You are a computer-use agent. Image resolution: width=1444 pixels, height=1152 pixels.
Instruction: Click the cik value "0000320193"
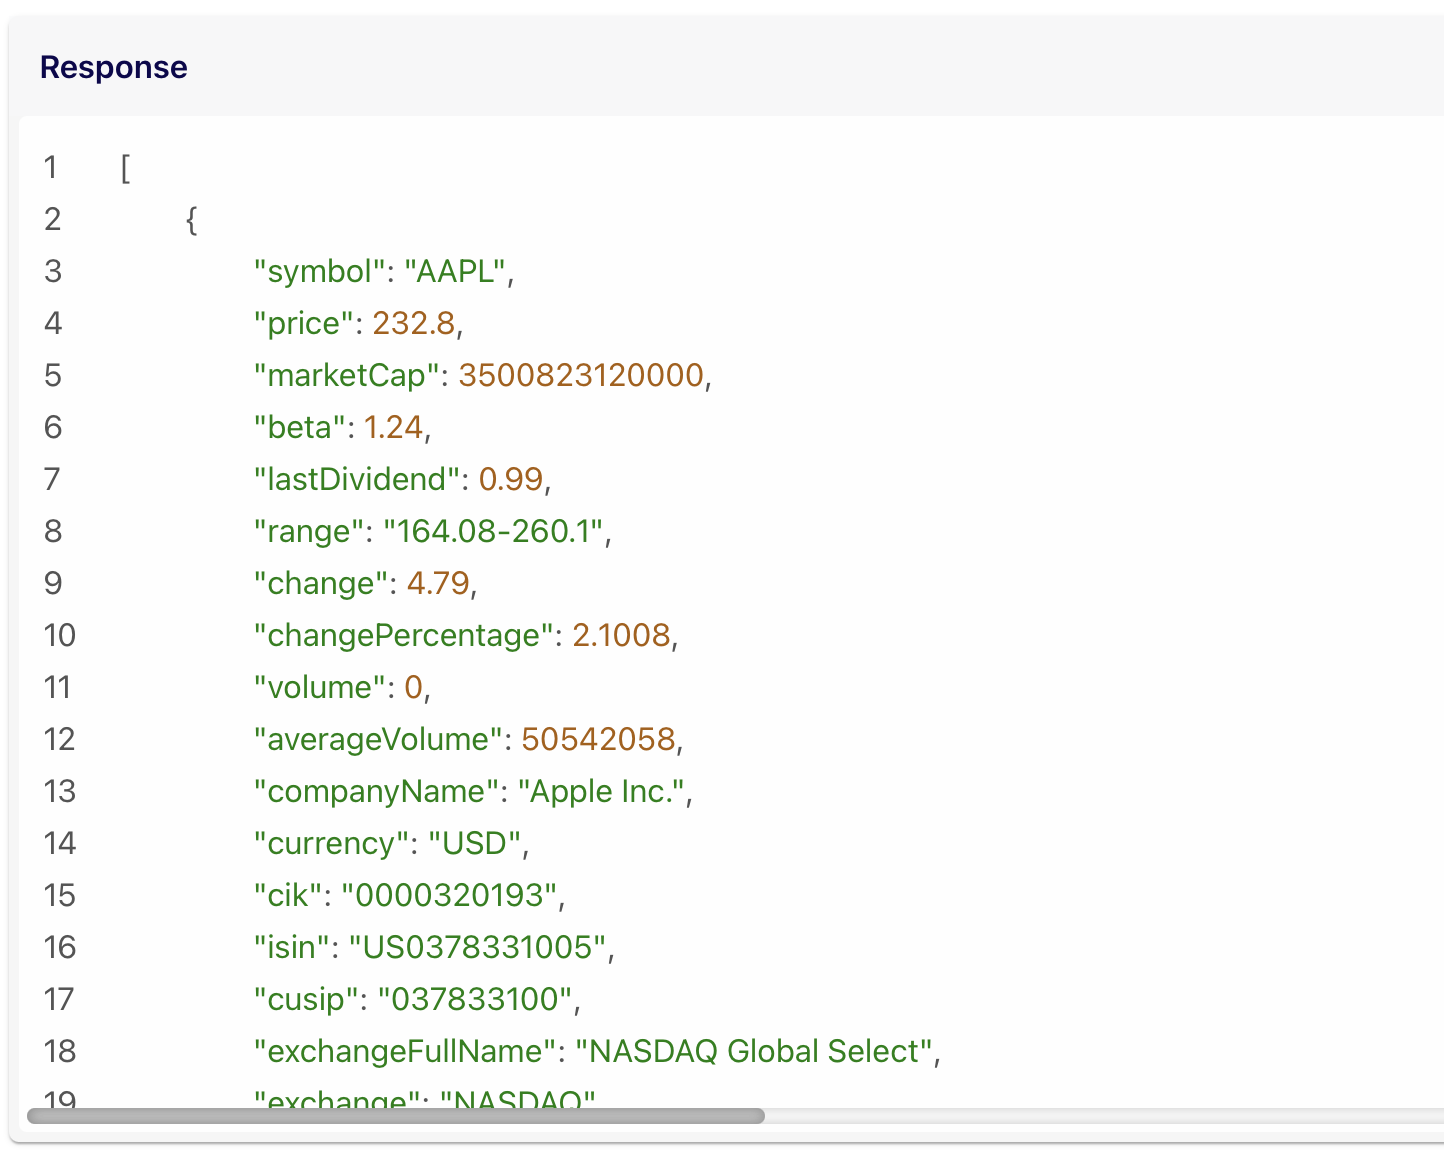tap(449, 895)
